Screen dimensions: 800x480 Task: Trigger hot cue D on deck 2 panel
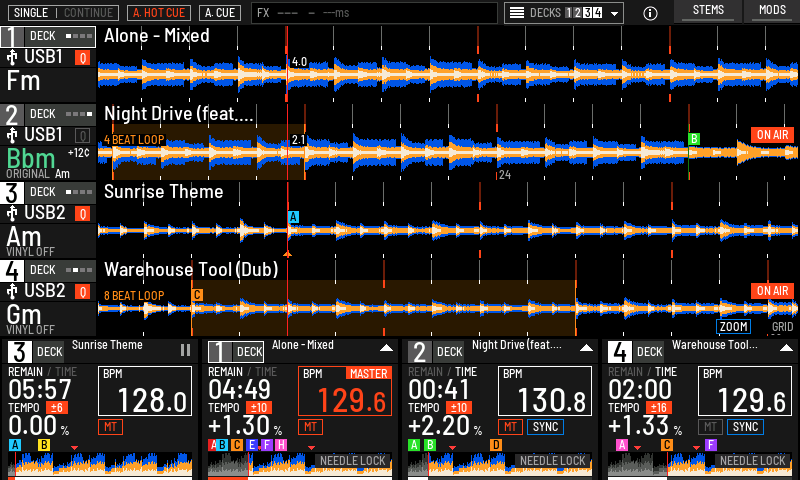click(496, 445)
